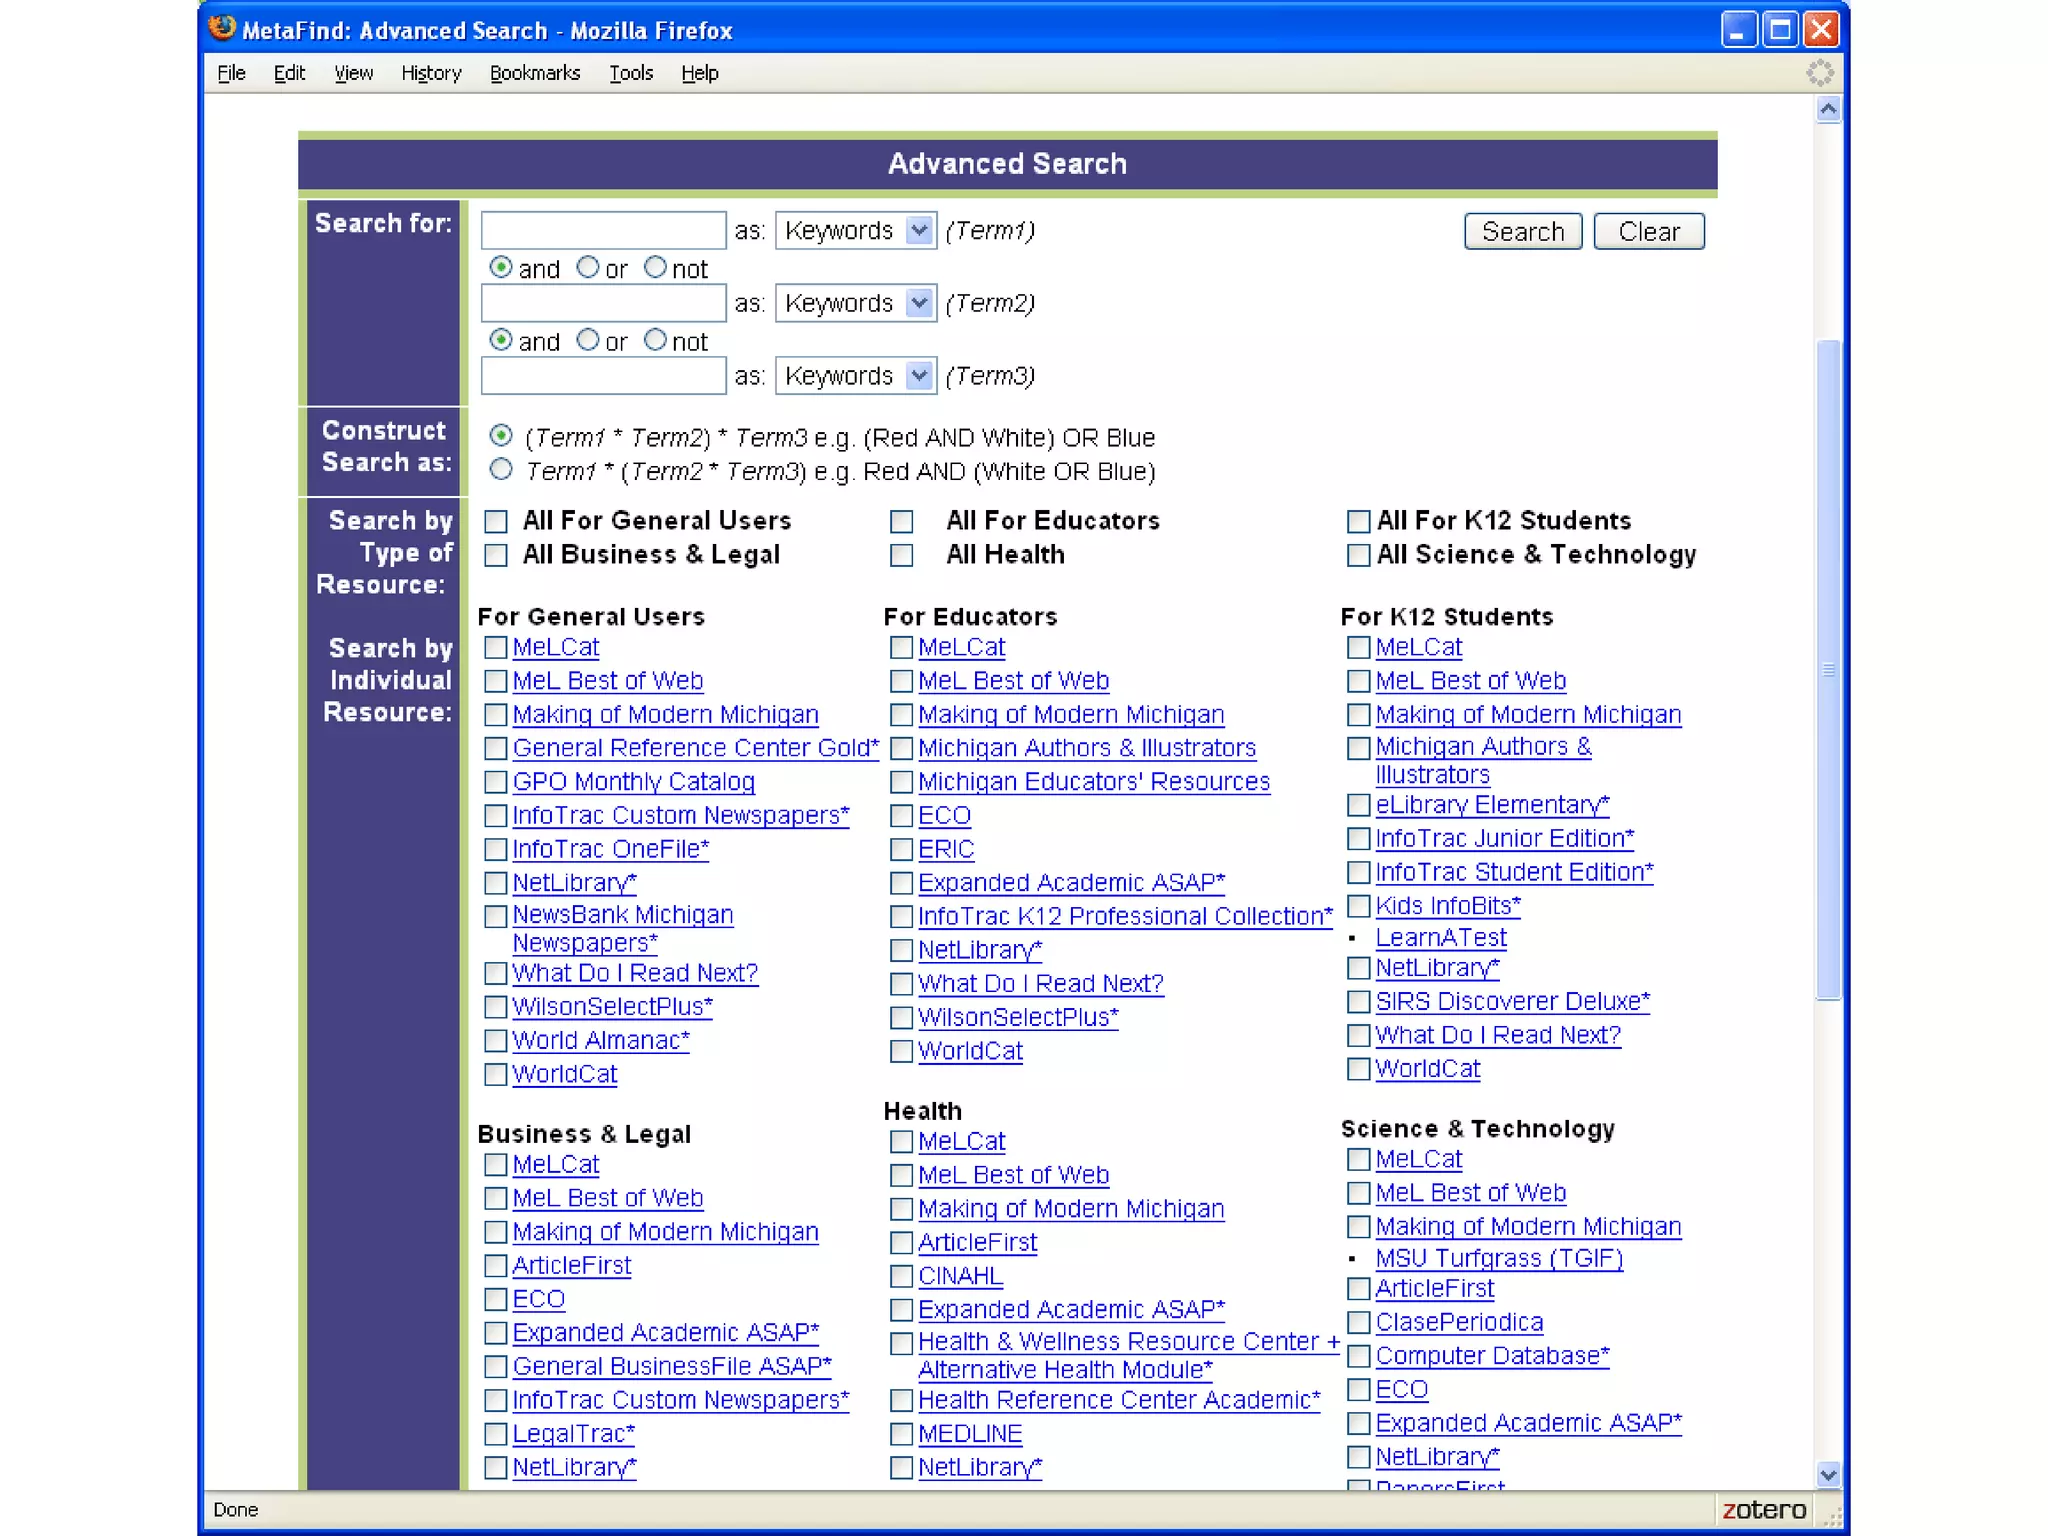Open the History menu
The height and width of the screenshot is (1536, 2048).
(431, 73)
